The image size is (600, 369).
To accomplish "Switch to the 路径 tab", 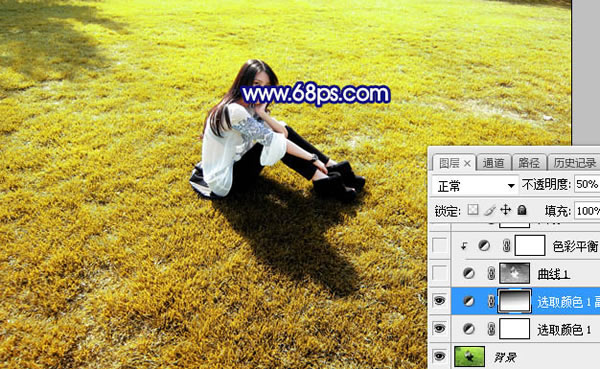I will tap(529, 163).
